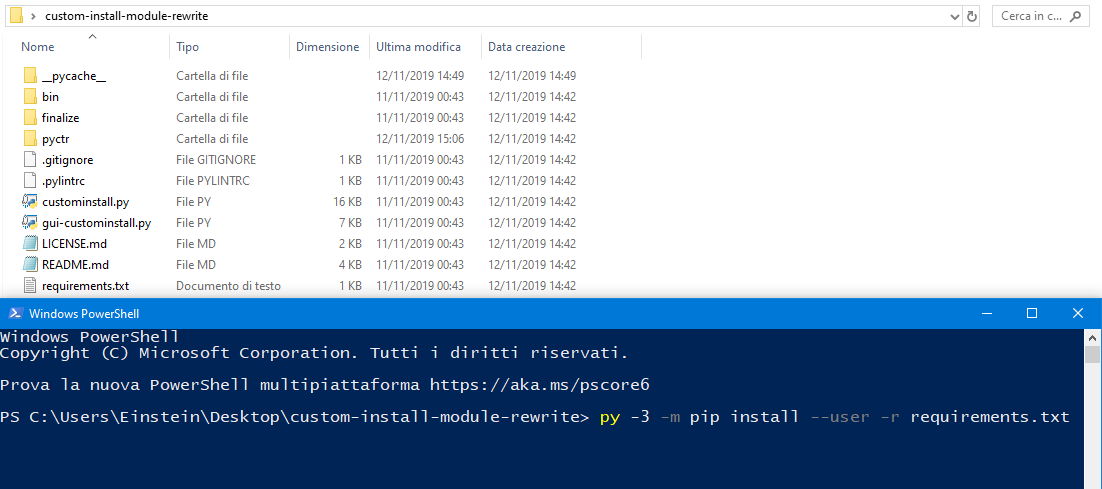The image size is (1102, 489).
Task: Click the 2 KB size of LICENSE.md
Action: (x=350, y=244)
